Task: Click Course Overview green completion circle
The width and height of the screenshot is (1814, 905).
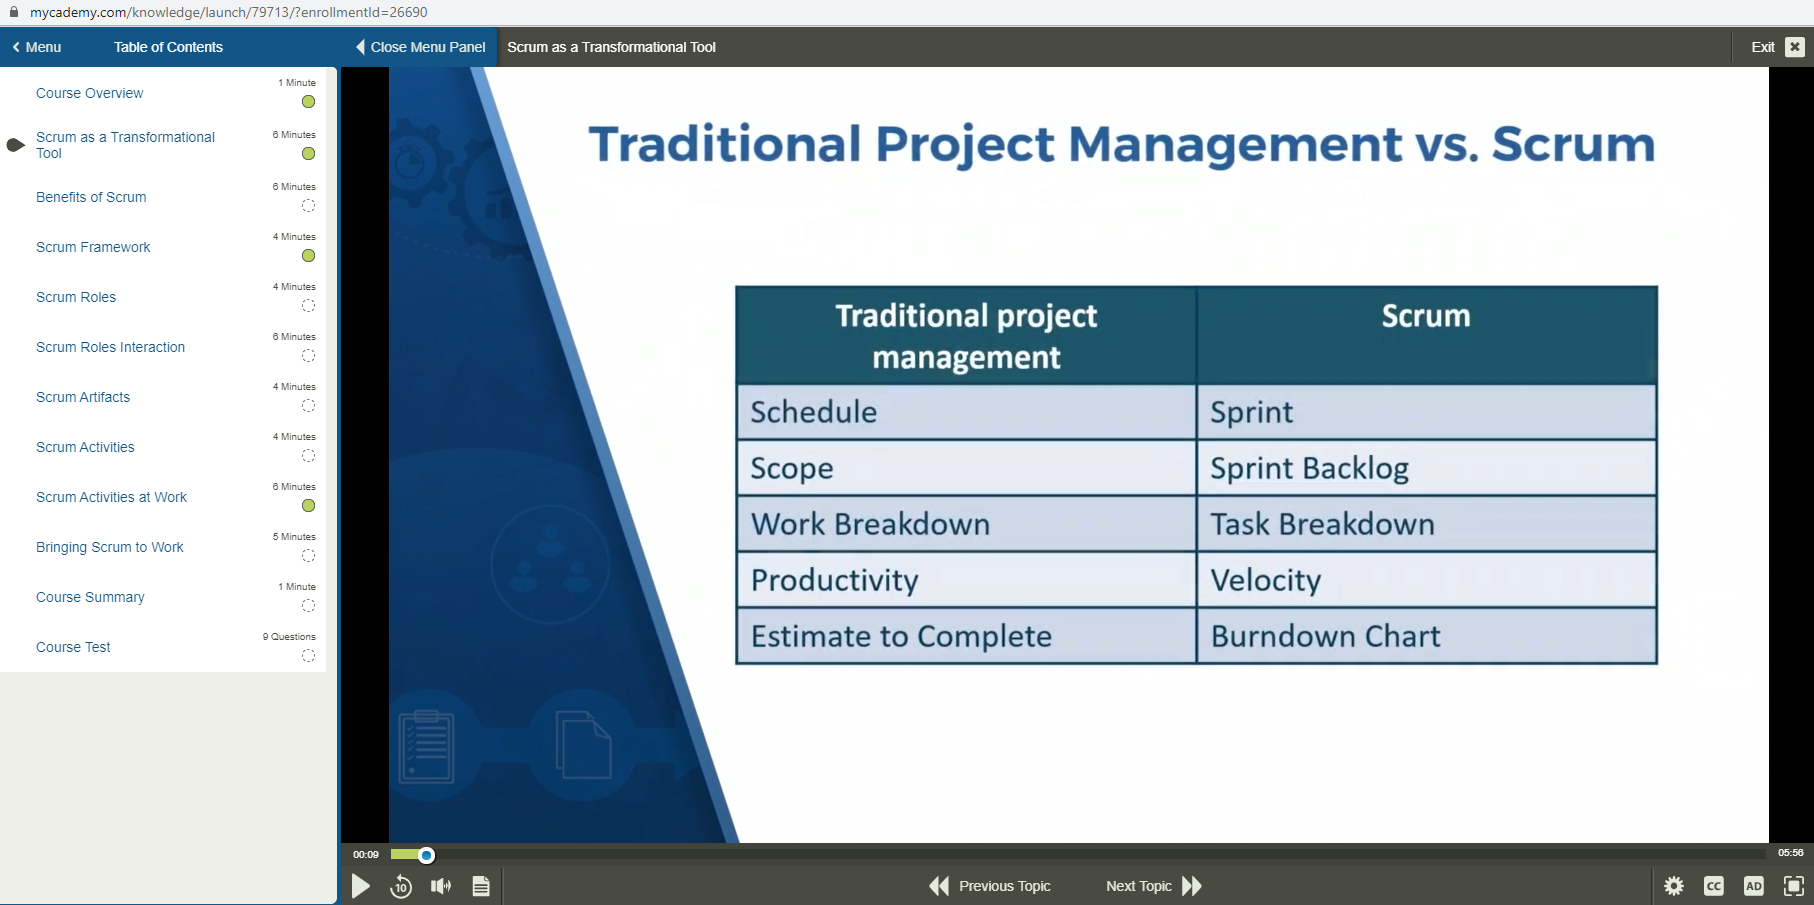Action: [308, 102]
